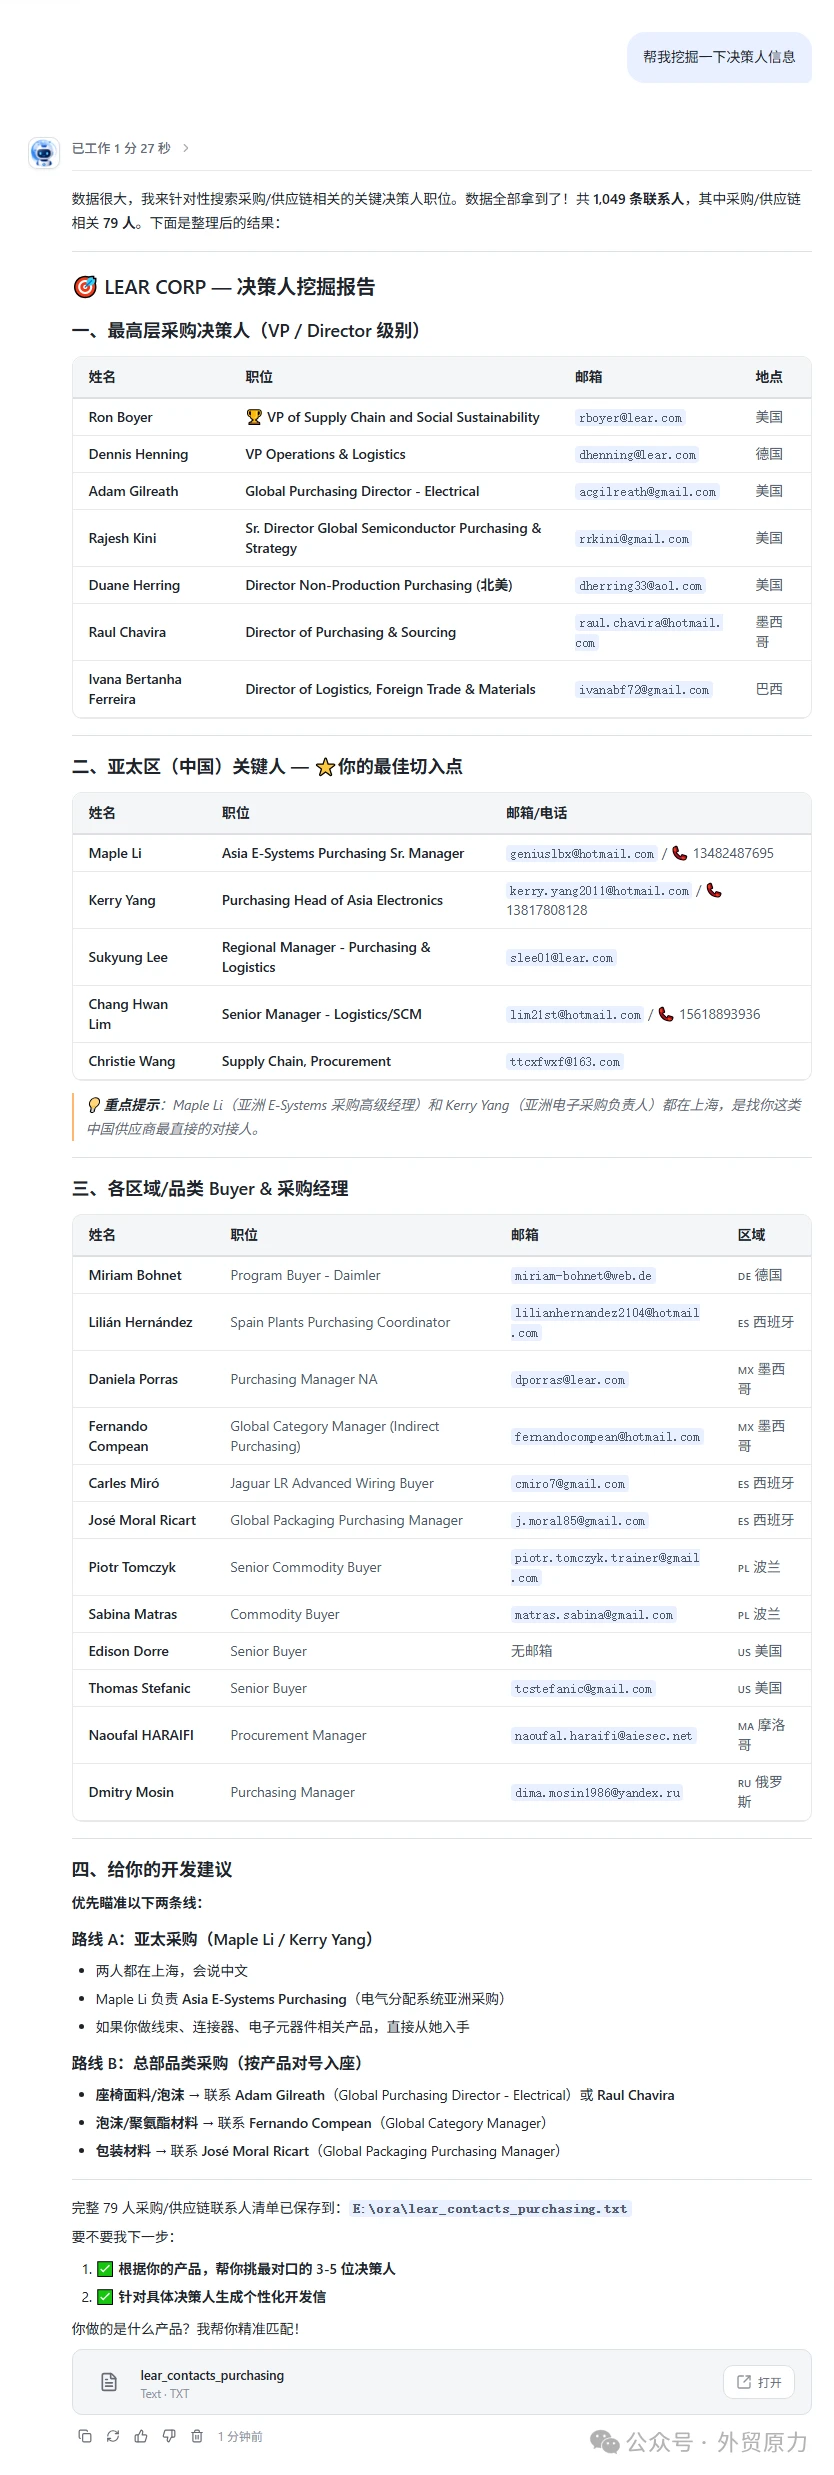Click email acgilreath@gmail.com
Viewport: 834px width, 2475px height.
[647, 492]
